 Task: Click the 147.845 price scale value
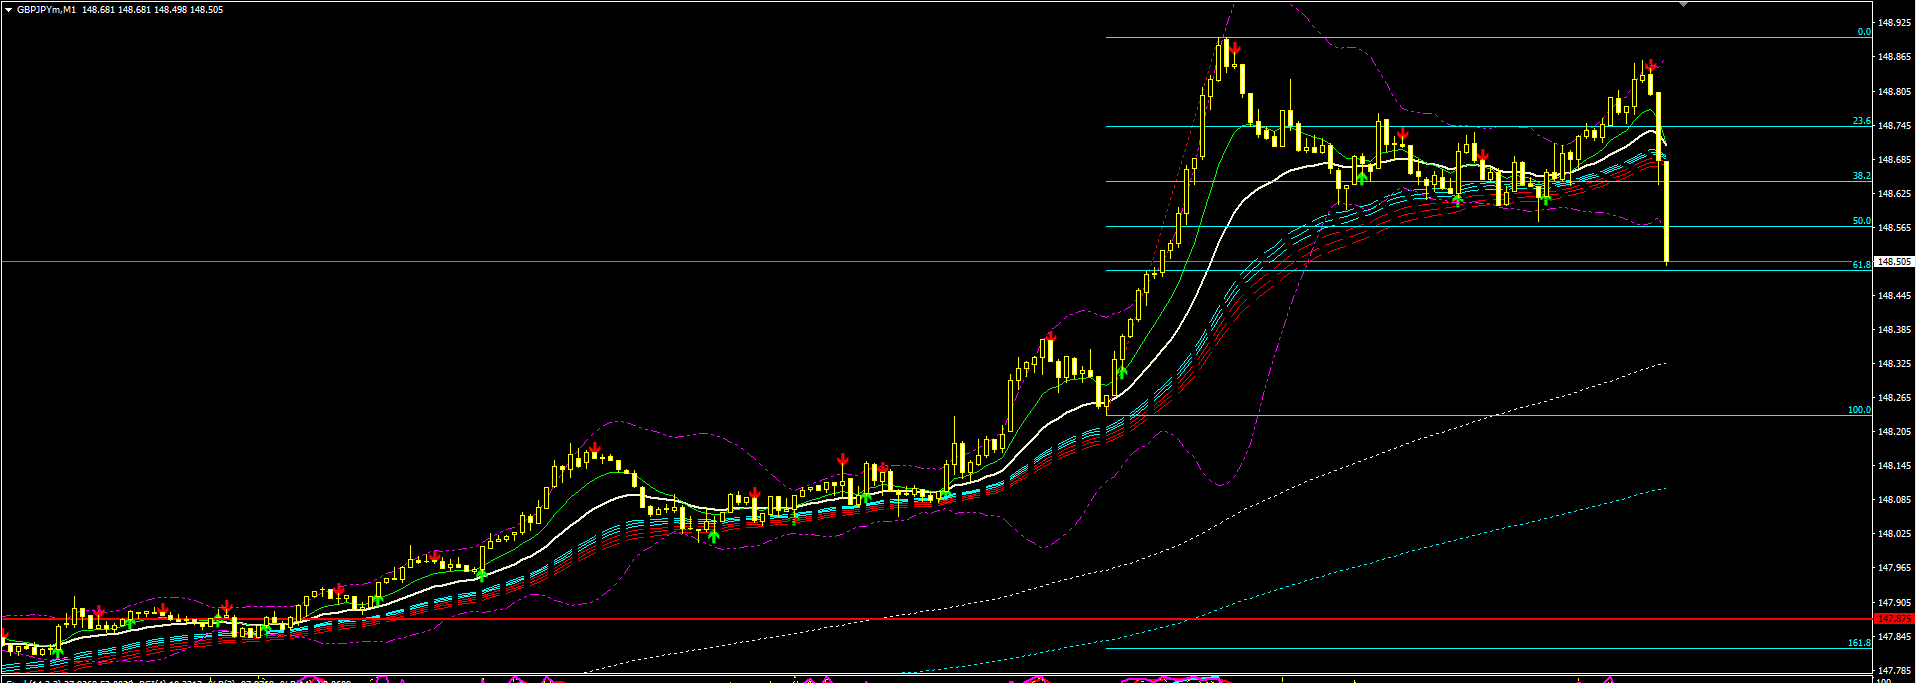click(1894, 637)
